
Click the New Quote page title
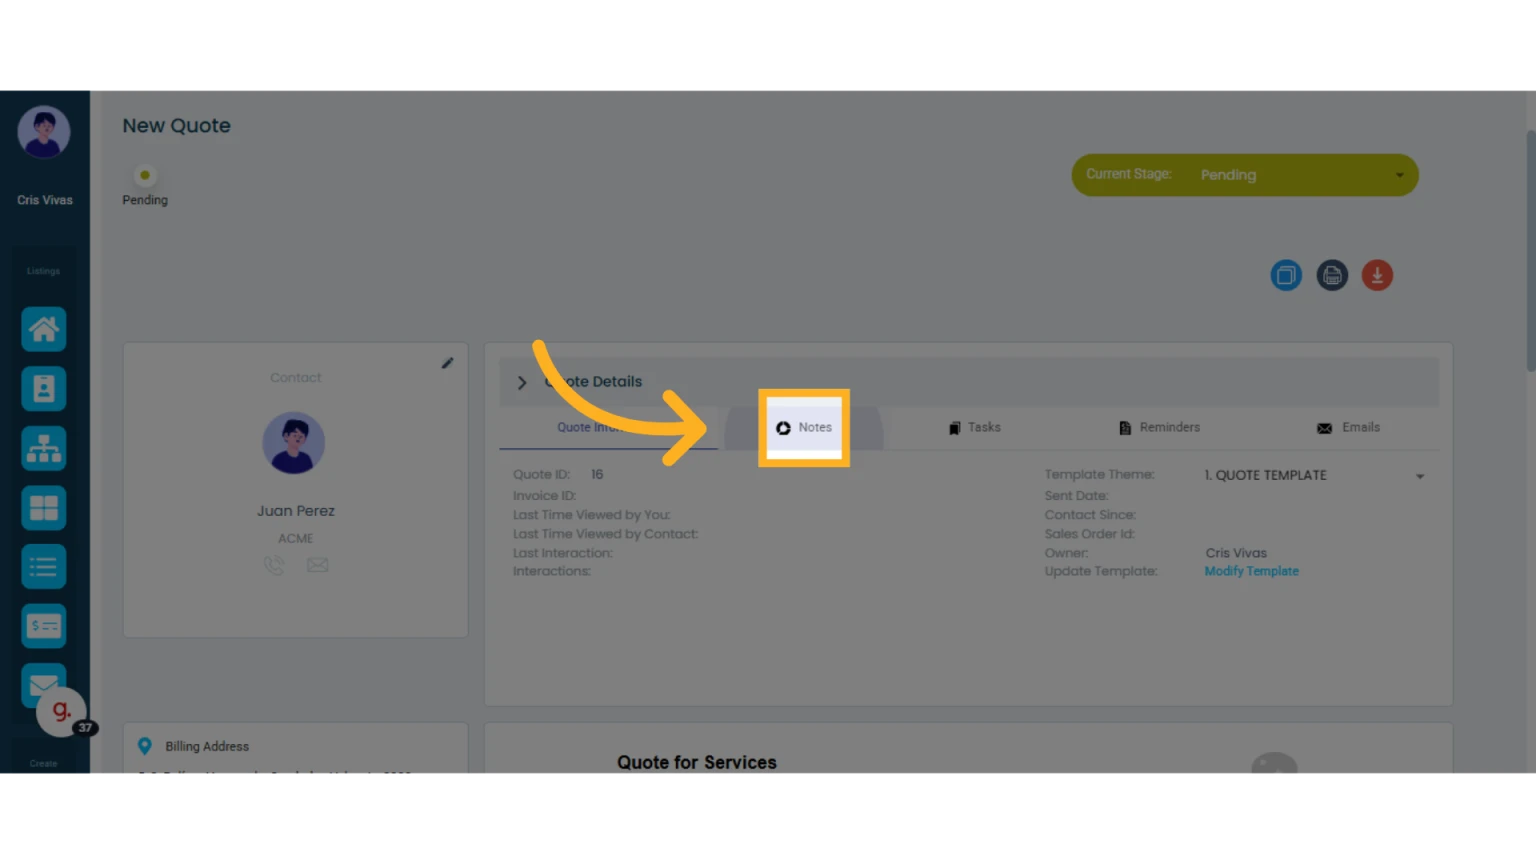[x=177, y=126]
